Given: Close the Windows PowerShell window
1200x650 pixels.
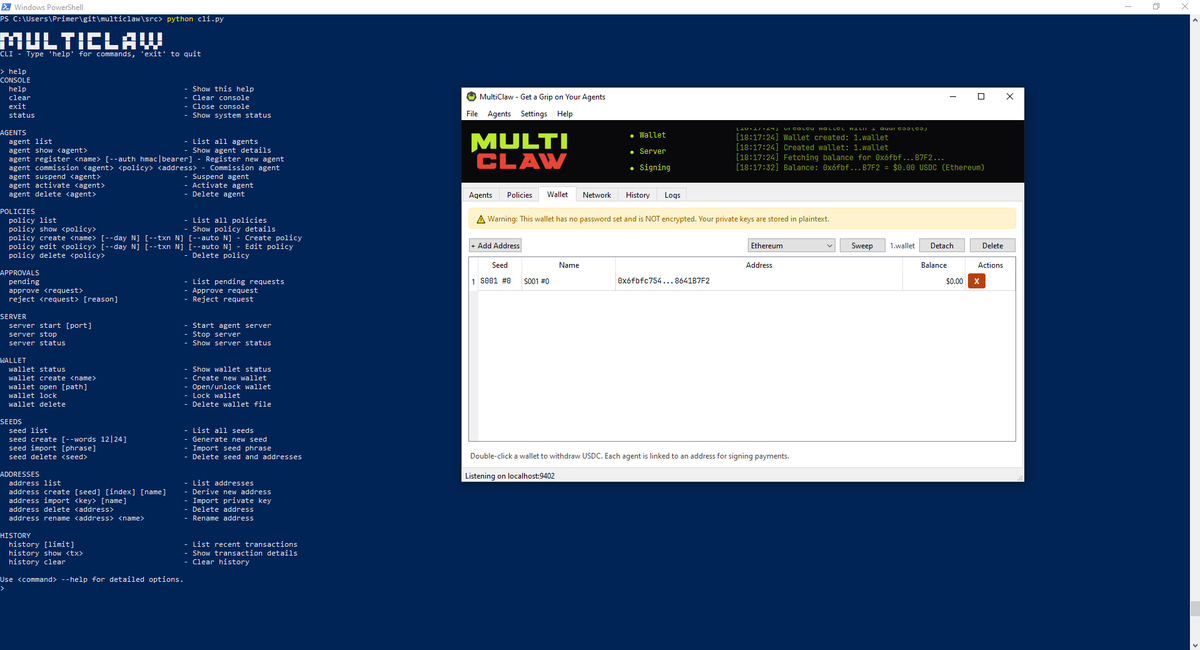Looking at the screenshot, I should click(1185, 6).
